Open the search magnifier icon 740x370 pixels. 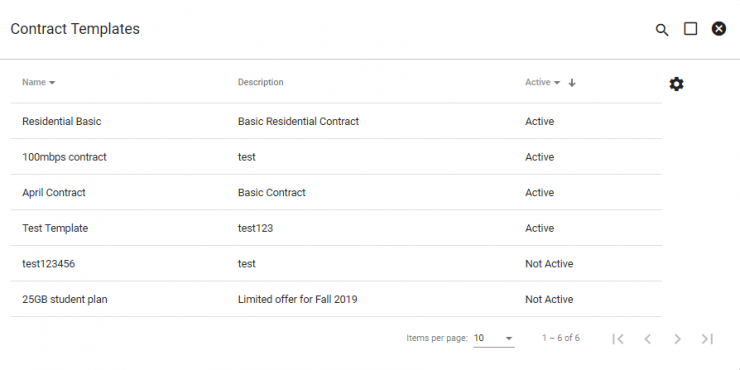coord(662,30)
